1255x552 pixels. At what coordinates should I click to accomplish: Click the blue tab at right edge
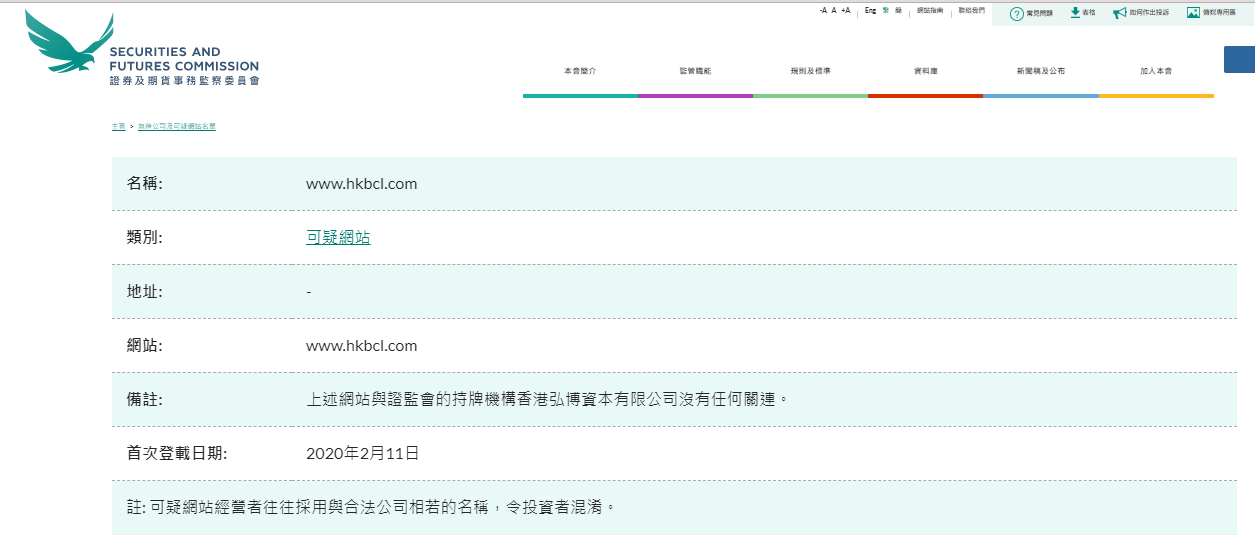1239,59
